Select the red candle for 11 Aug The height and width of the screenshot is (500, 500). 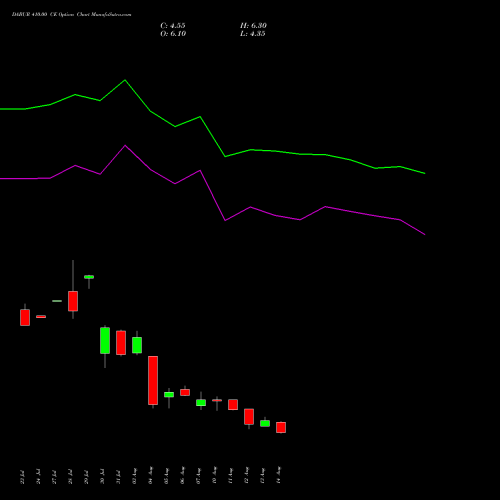click(x=233, y=404)
